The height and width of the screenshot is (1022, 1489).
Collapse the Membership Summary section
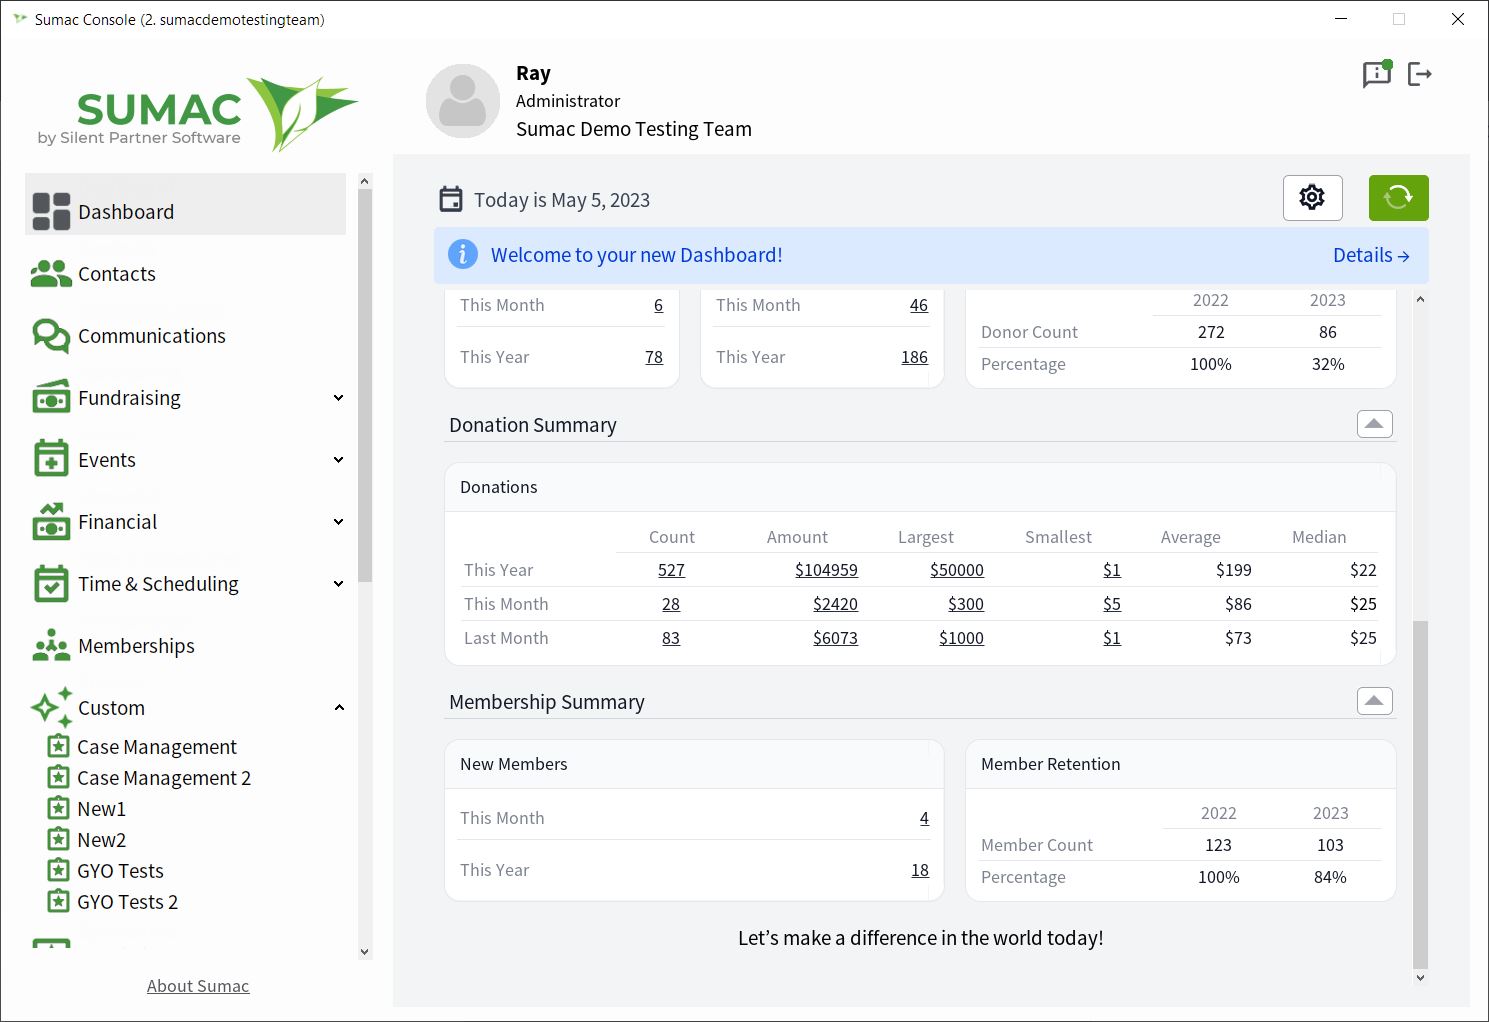tap(1374, 701)
